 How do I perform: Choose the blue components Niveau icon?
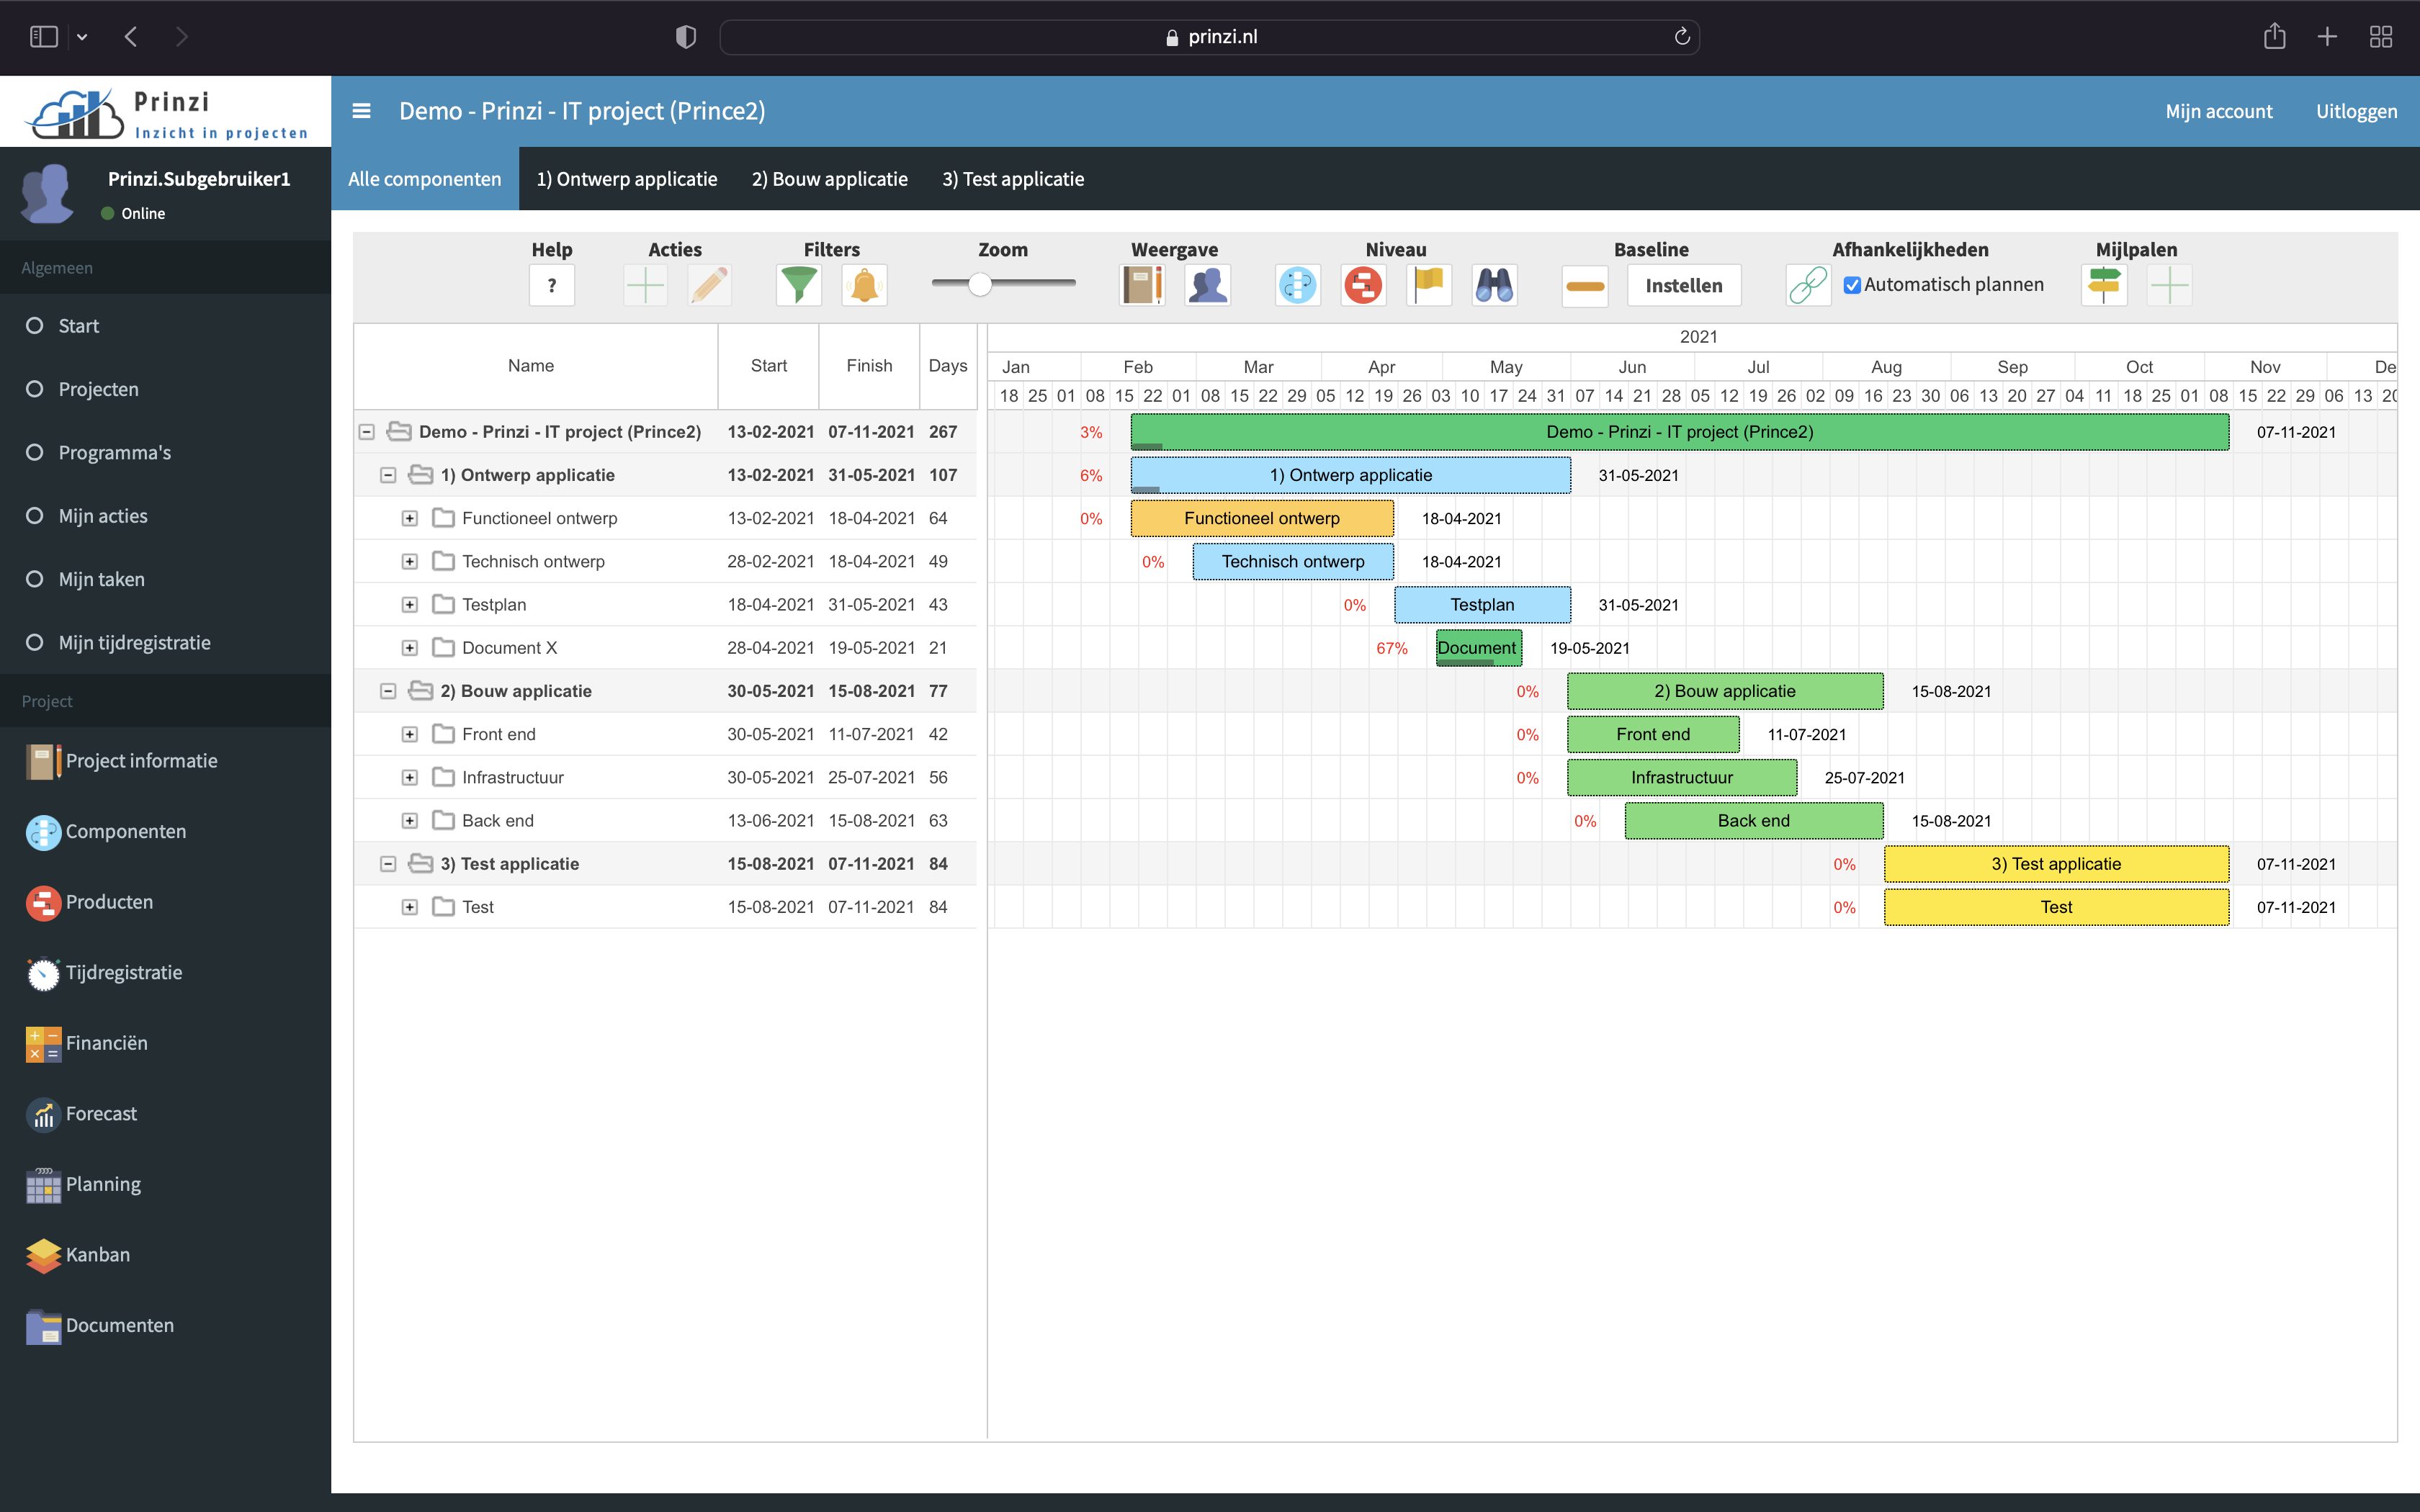point(1298,286)
